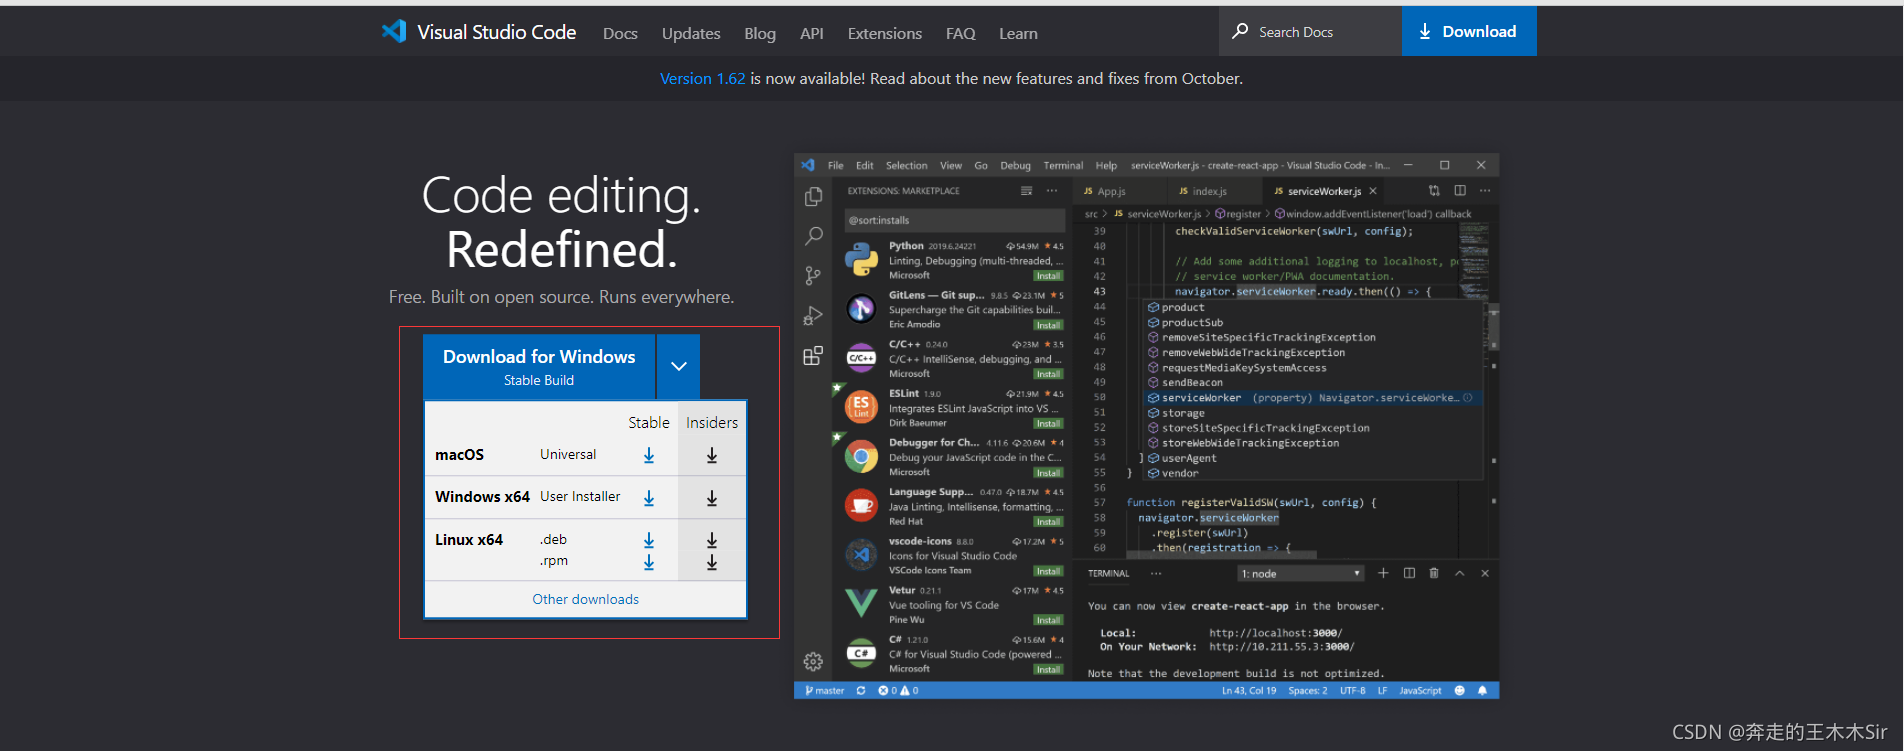The width and height of the screenshot is (1904, 751).
Task: Download macOS Universal stable build
Action: point(649,455)
